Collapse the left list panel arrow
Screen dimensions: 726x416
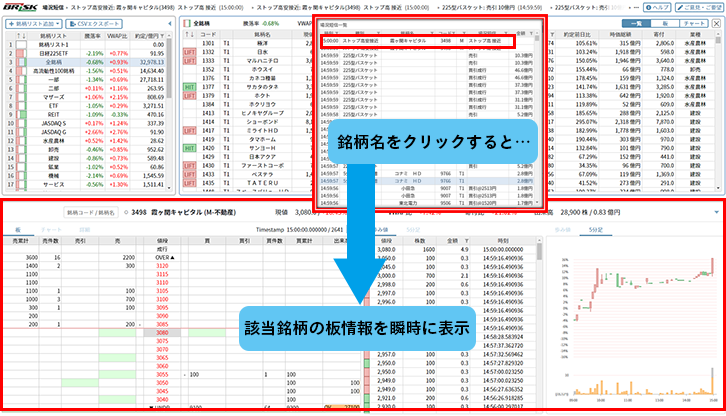coord(170,24)
